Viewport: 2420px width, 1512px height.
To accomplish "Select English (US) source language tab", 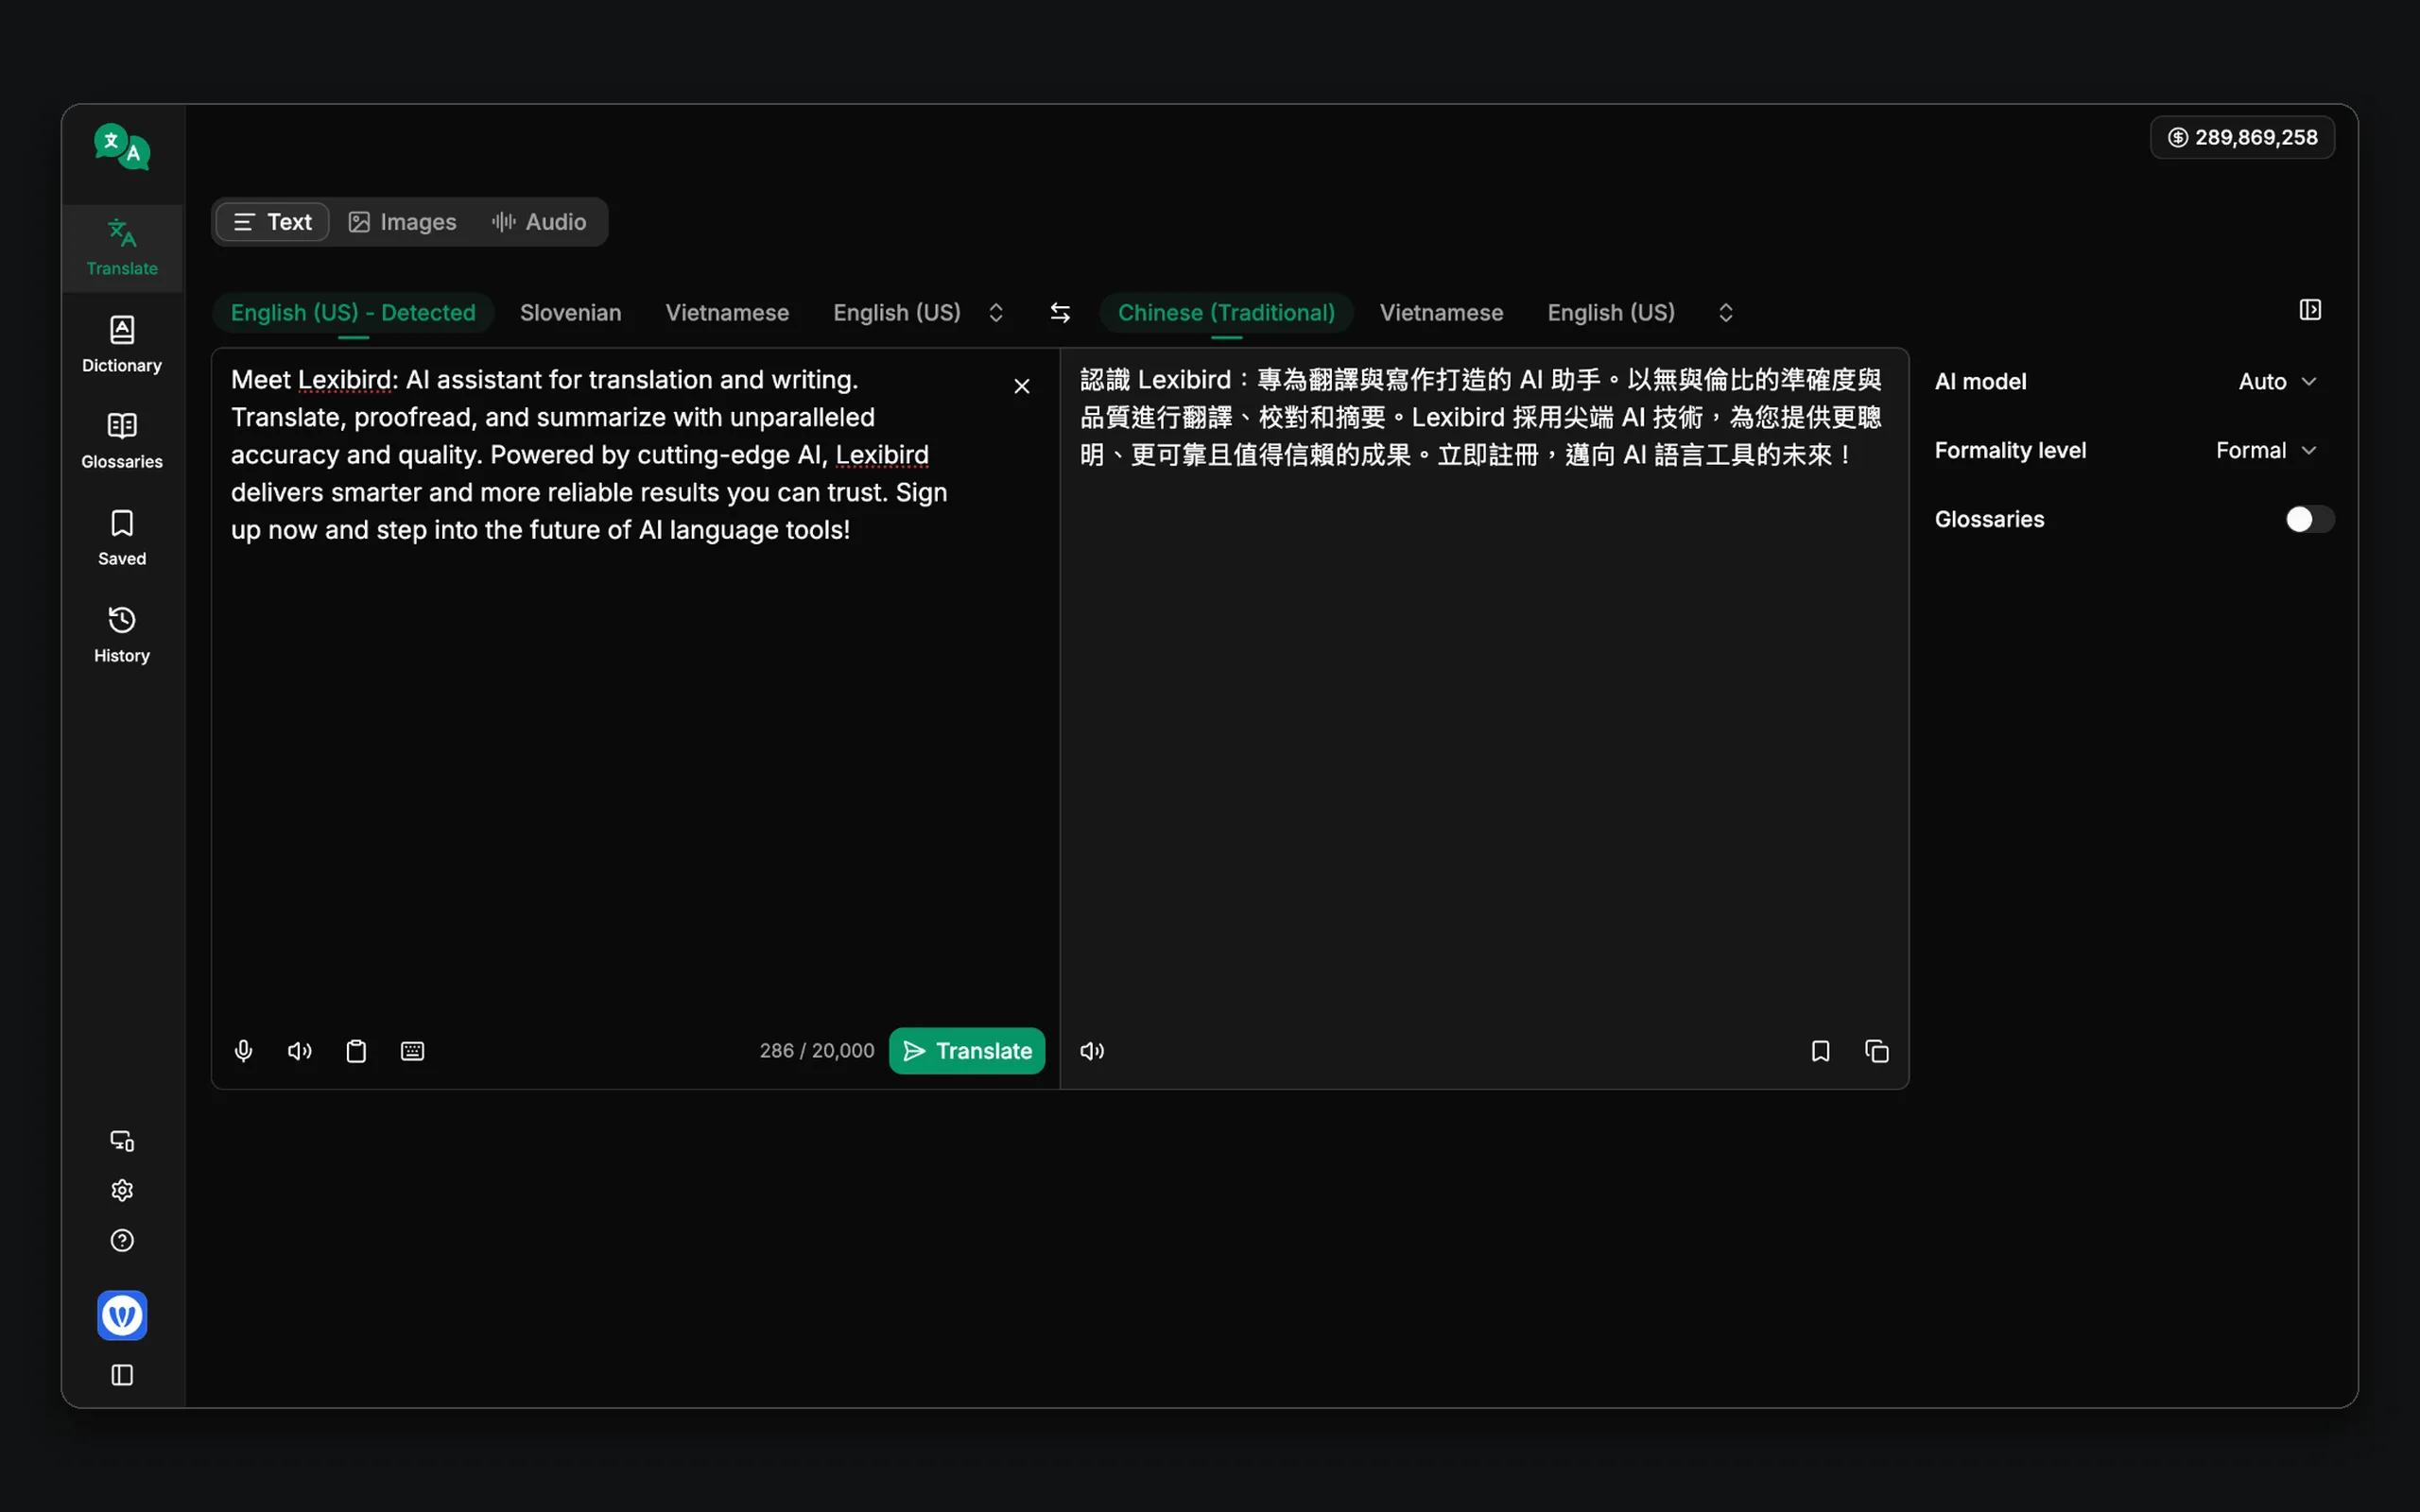I will click(897, 313).
